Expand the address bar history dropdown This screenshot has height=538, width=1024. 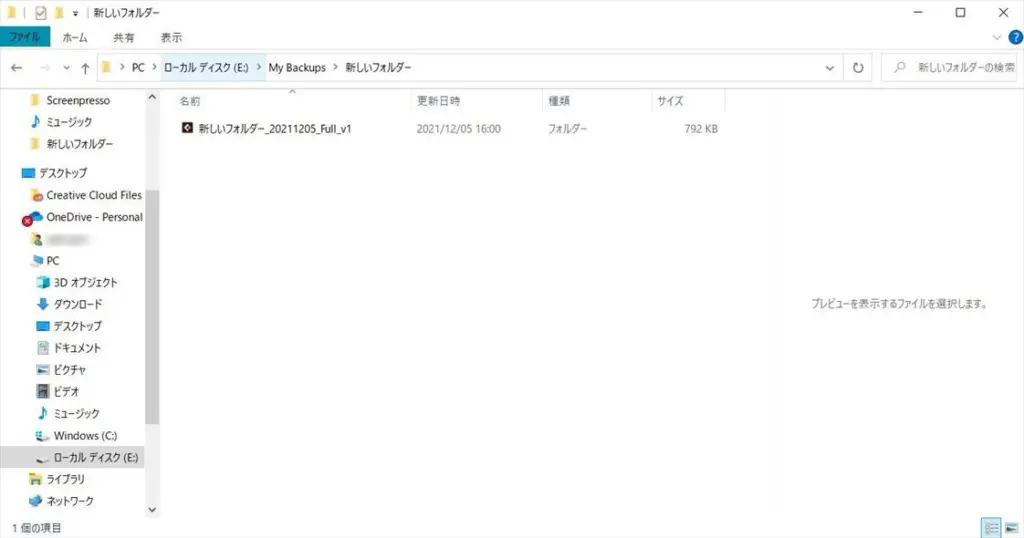[x=829, y=68]
